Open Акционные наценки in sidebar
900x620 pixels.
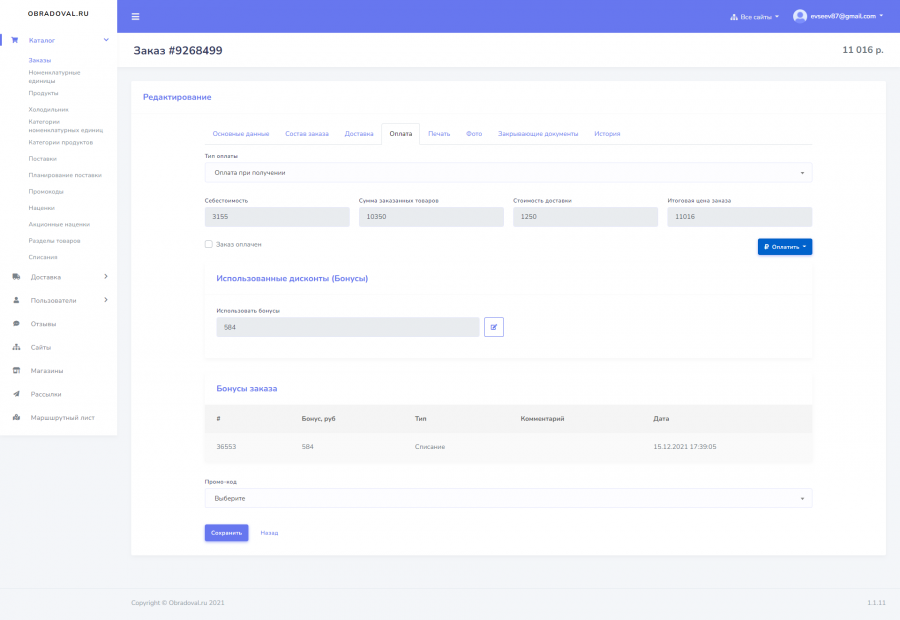coord(59,224)
